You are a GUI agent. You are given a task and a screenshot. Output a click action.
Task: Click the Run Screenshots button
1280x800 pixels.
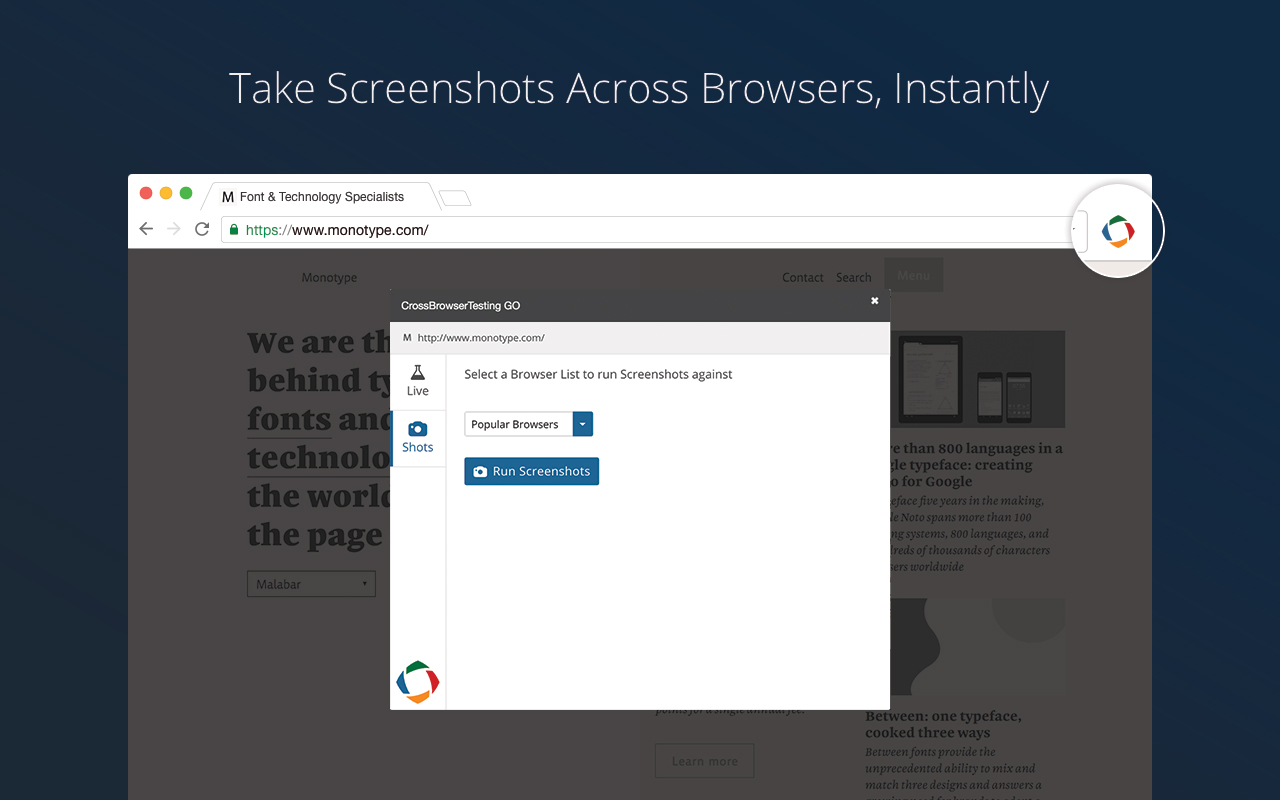(532, 471)
